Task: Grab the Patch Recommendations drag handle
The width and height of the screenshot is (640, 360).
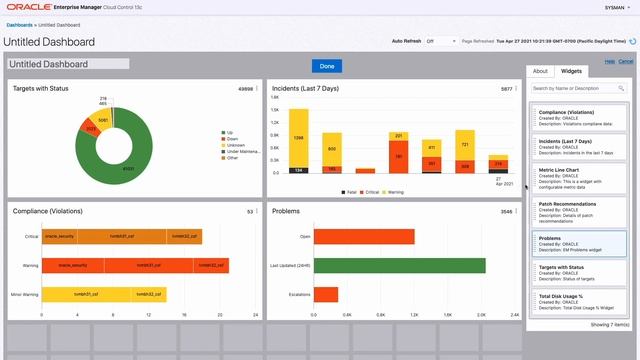Action: pos(535,212)
